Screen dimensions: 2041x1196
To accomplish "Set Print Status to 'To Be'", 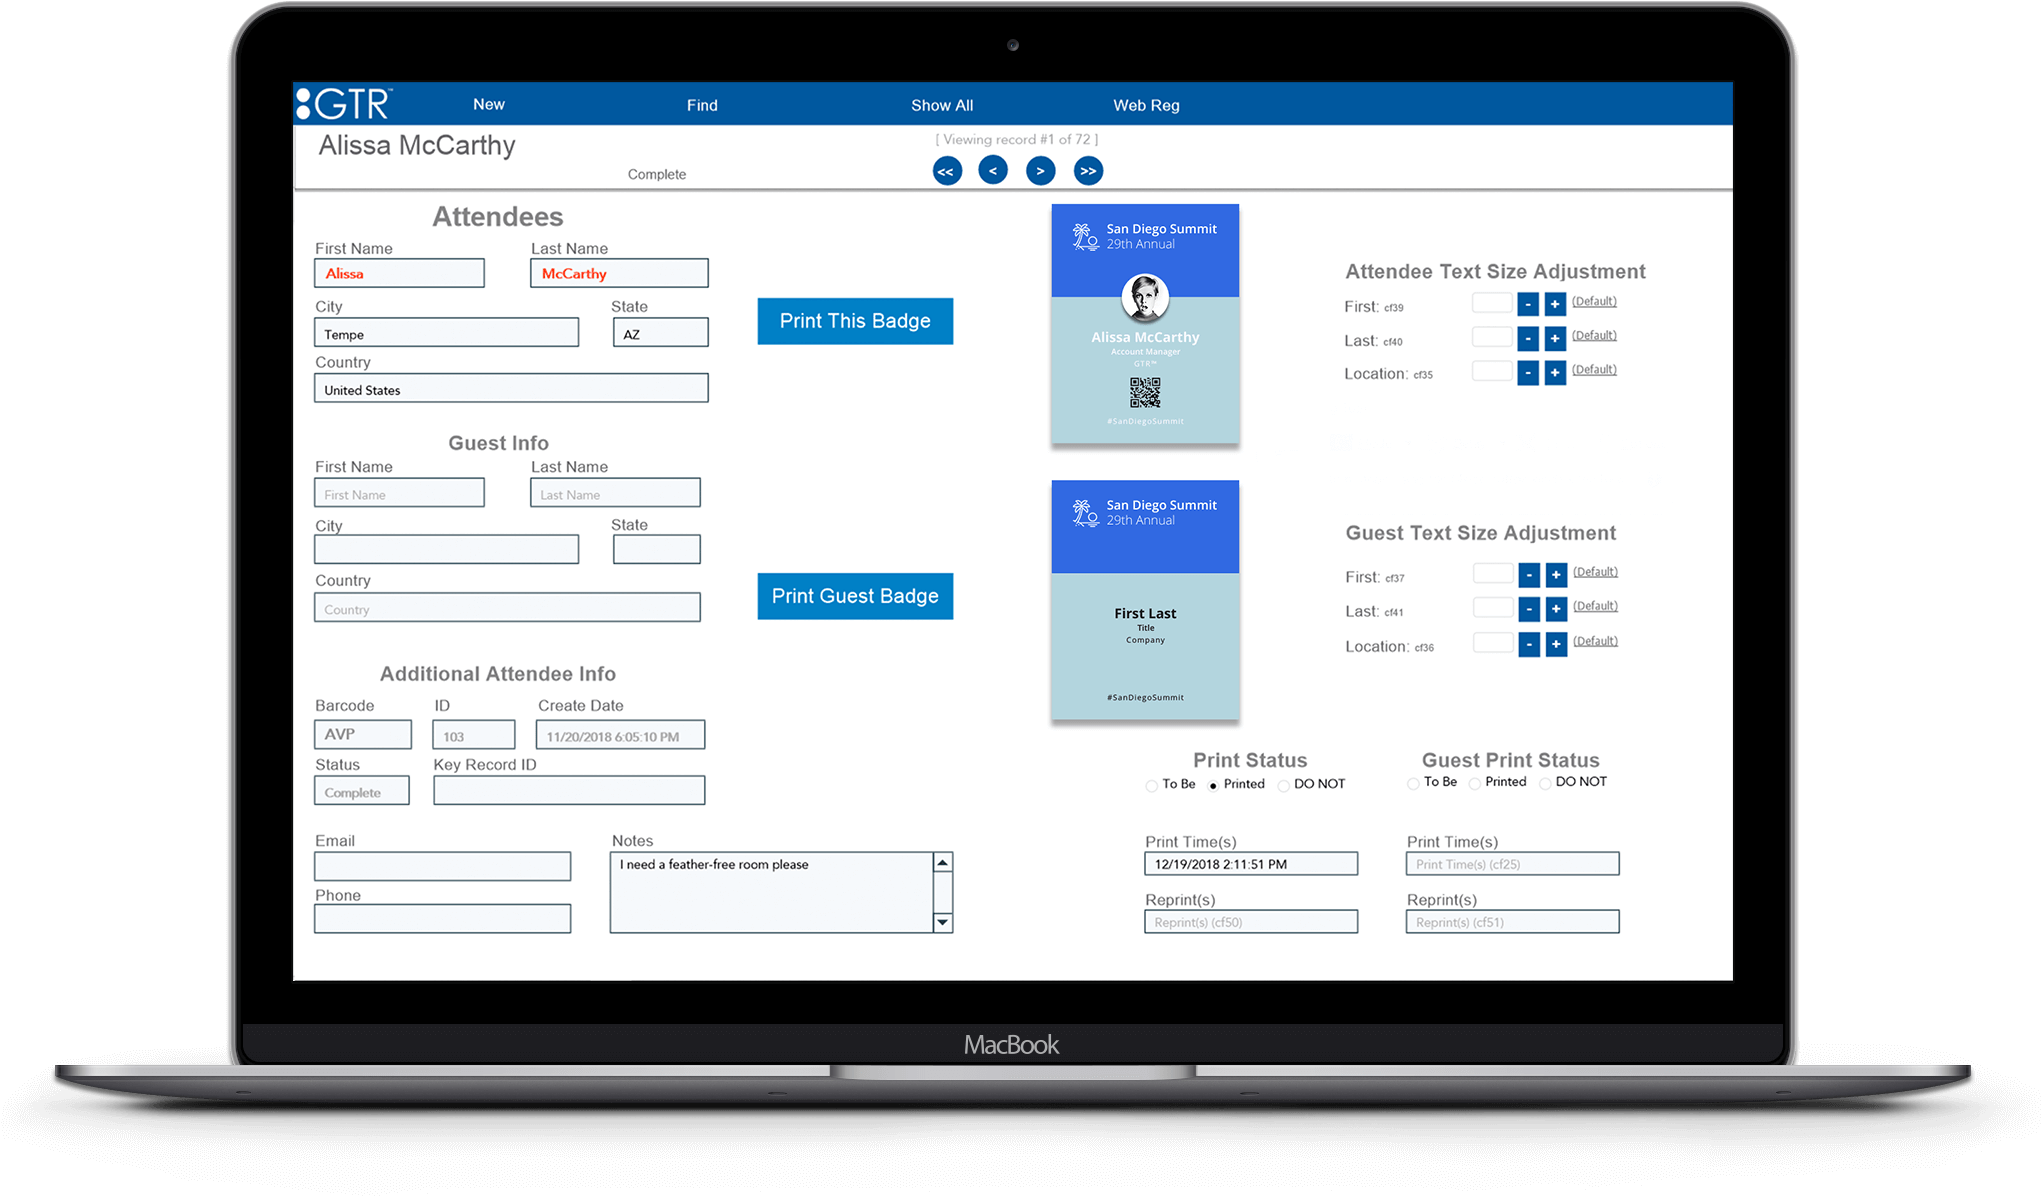I will [1151, 786].
